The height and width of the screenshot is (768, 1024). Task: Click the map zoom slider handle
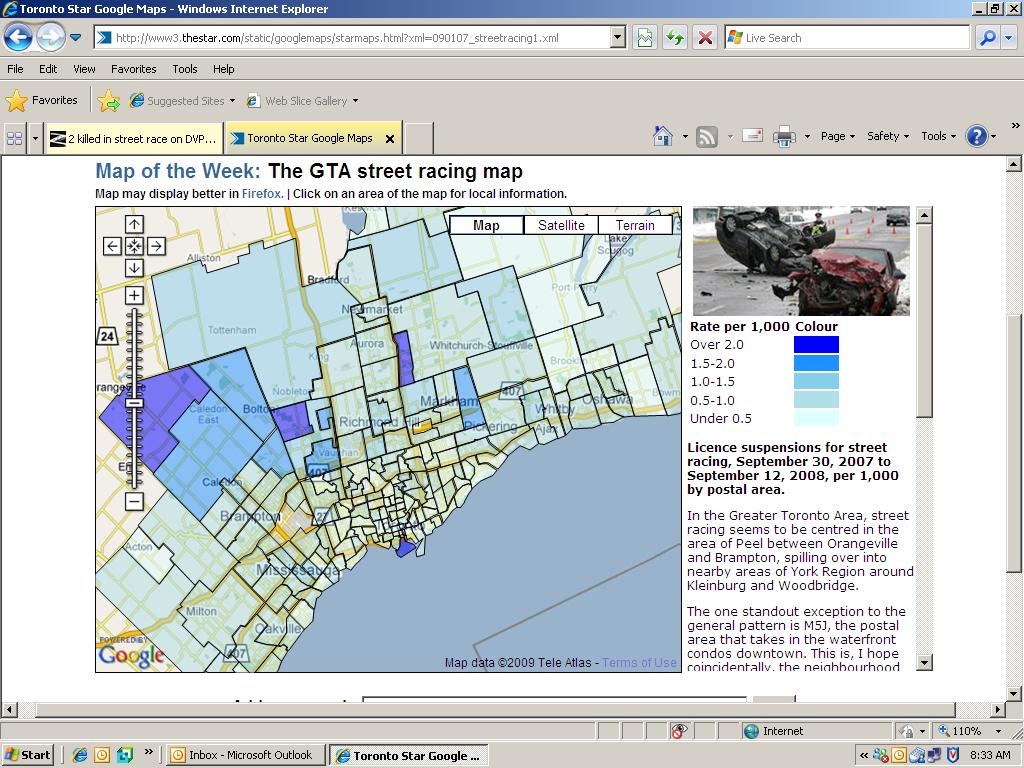(134, 403)
